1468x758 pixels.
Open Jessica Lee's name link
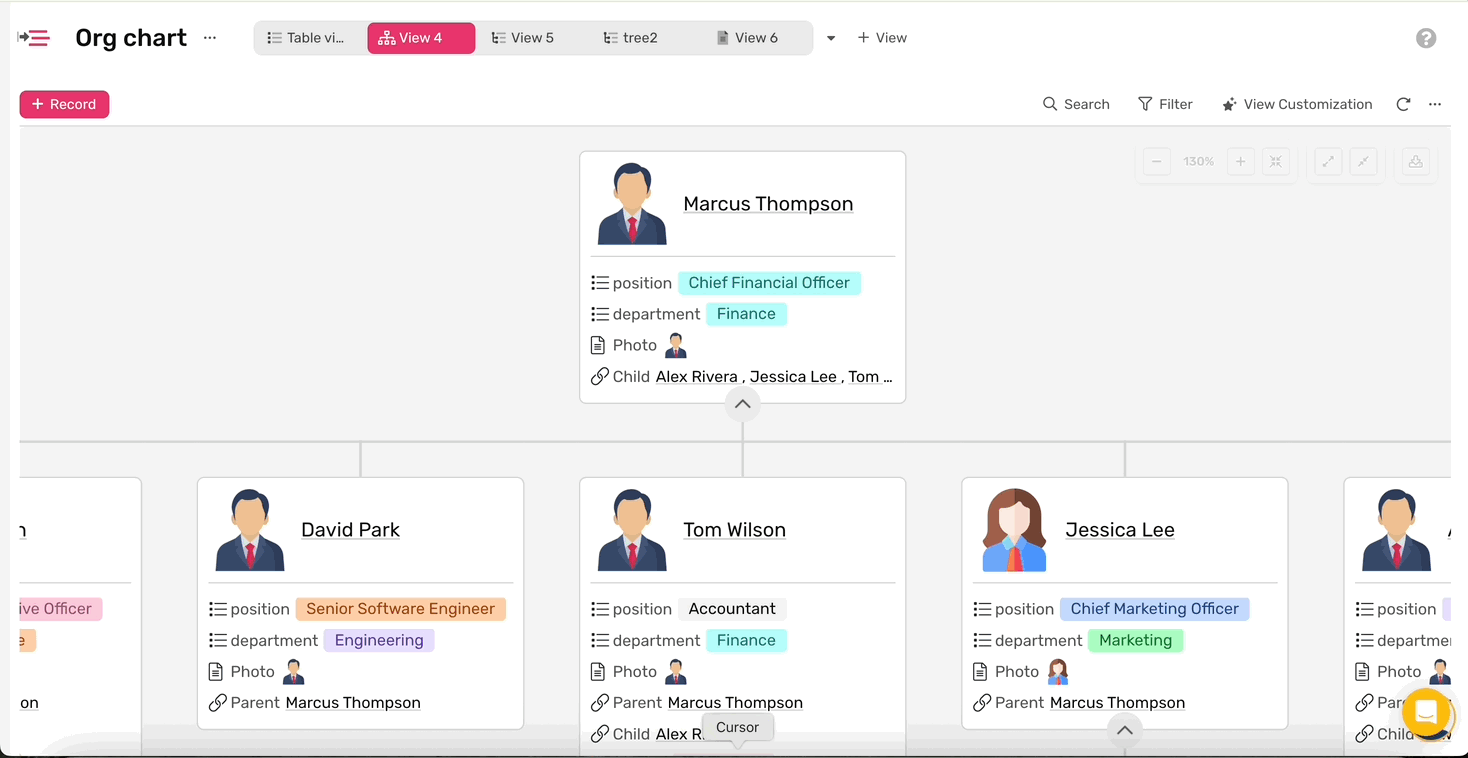(1120, 530)
